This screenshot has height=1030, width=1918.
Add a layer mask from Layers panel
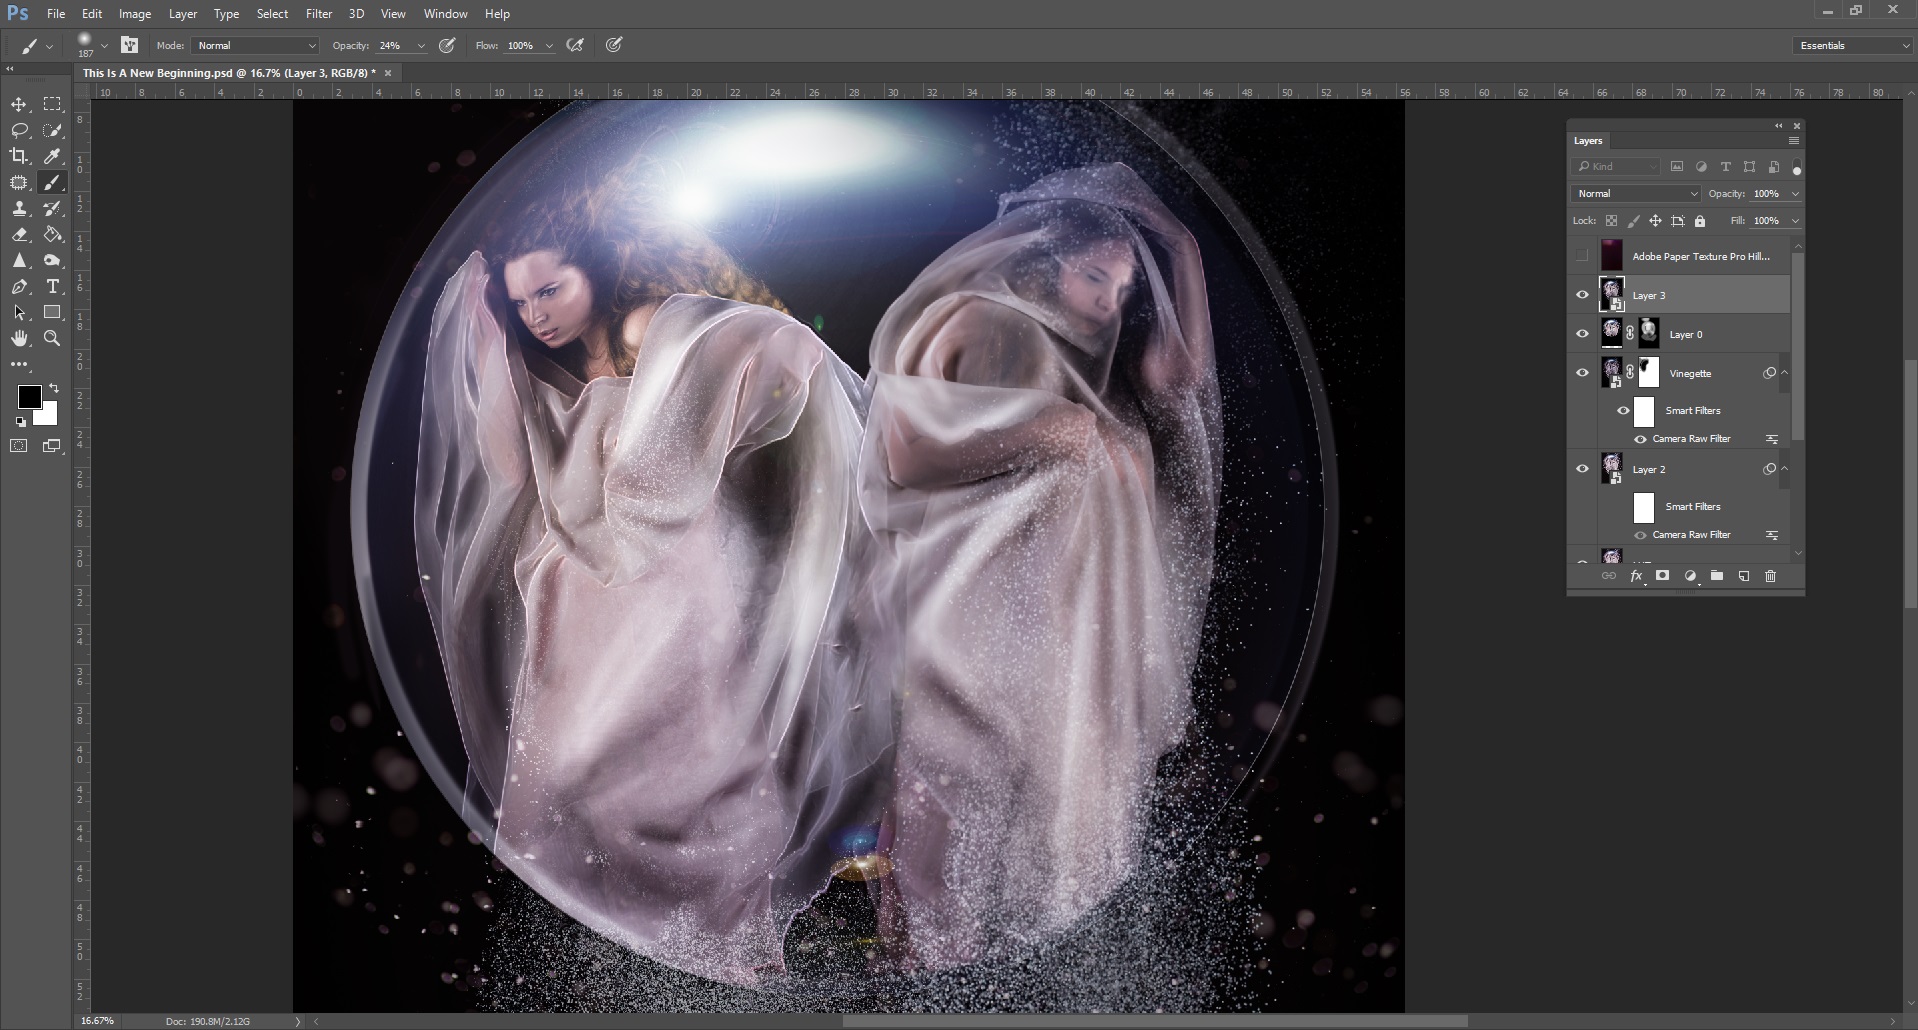[x=1662, y=576]
